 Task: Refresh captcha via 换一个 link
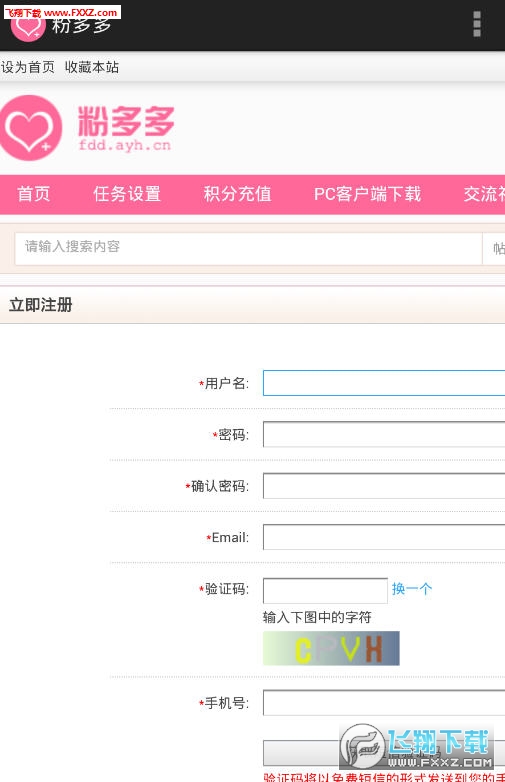point(412,589)
